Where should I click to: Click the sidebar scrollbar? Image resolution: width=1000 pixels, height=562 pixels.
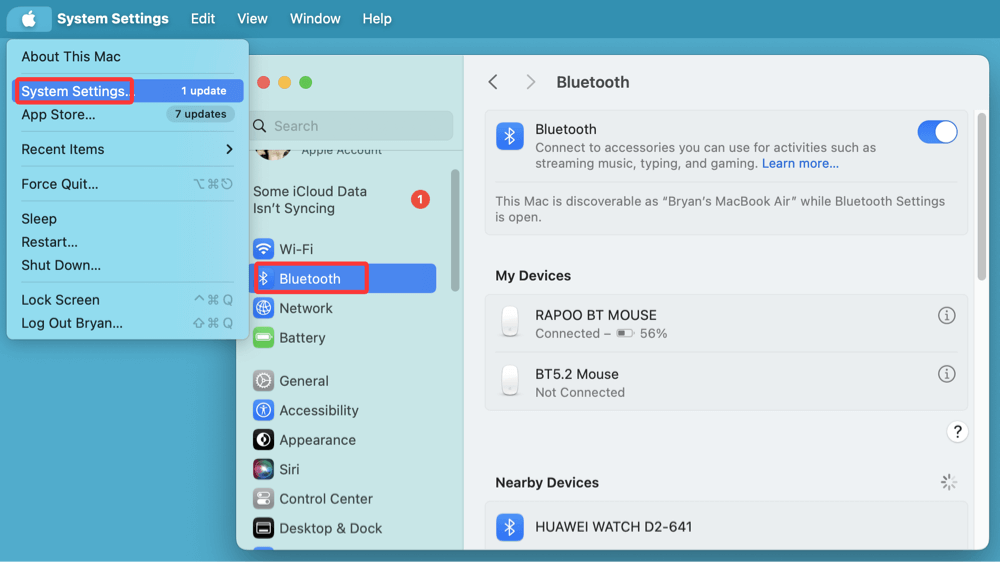[456, 230]
